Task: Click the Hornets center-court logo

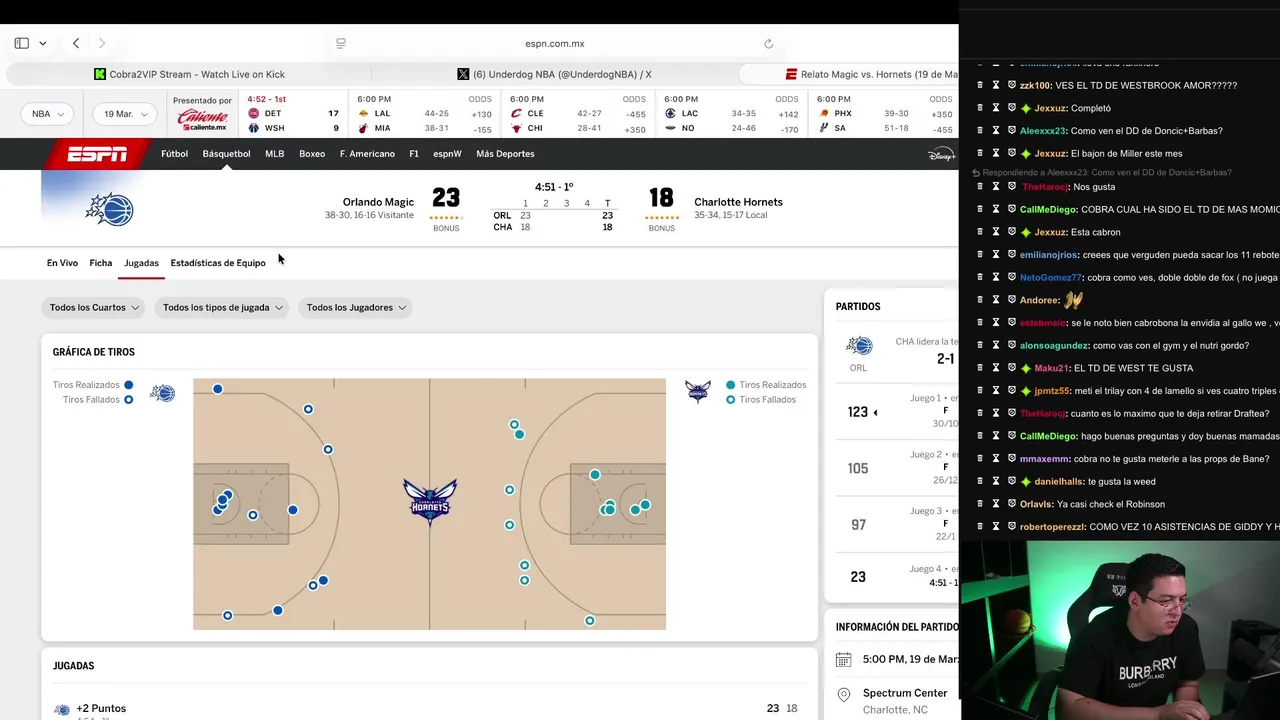Action: (x=430, y=502)
